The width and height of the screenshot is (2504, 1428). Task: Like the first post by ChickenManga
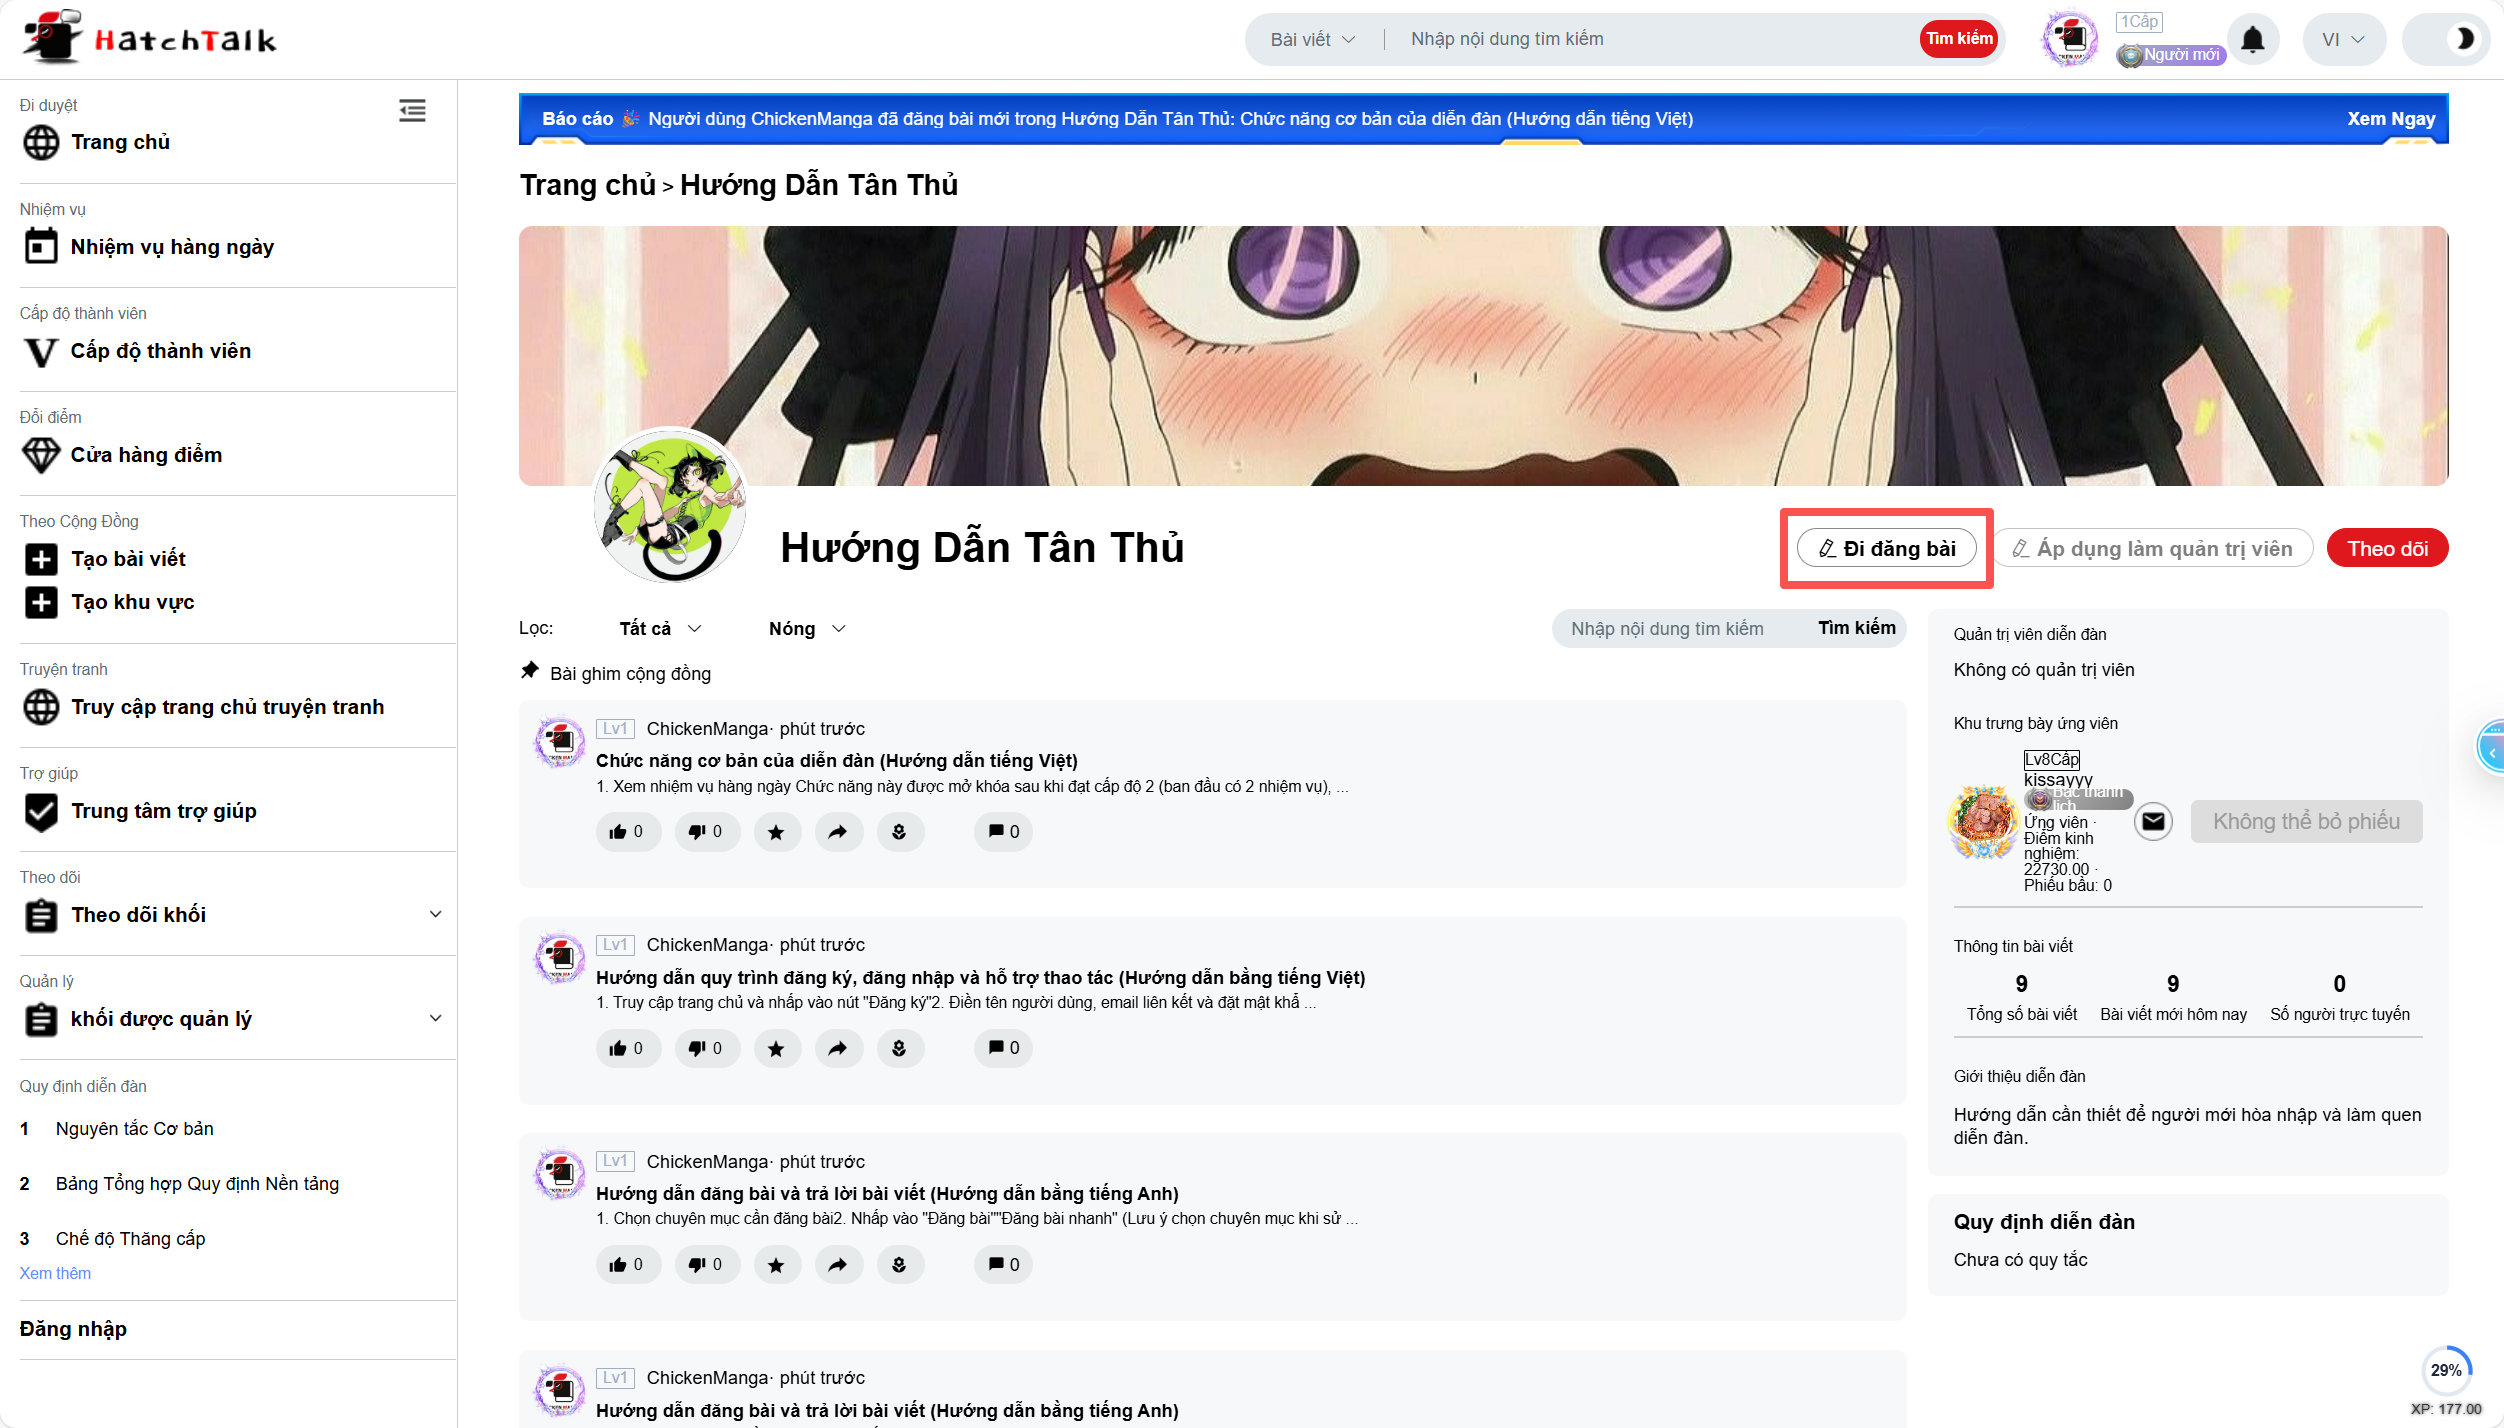coord(627,832)
